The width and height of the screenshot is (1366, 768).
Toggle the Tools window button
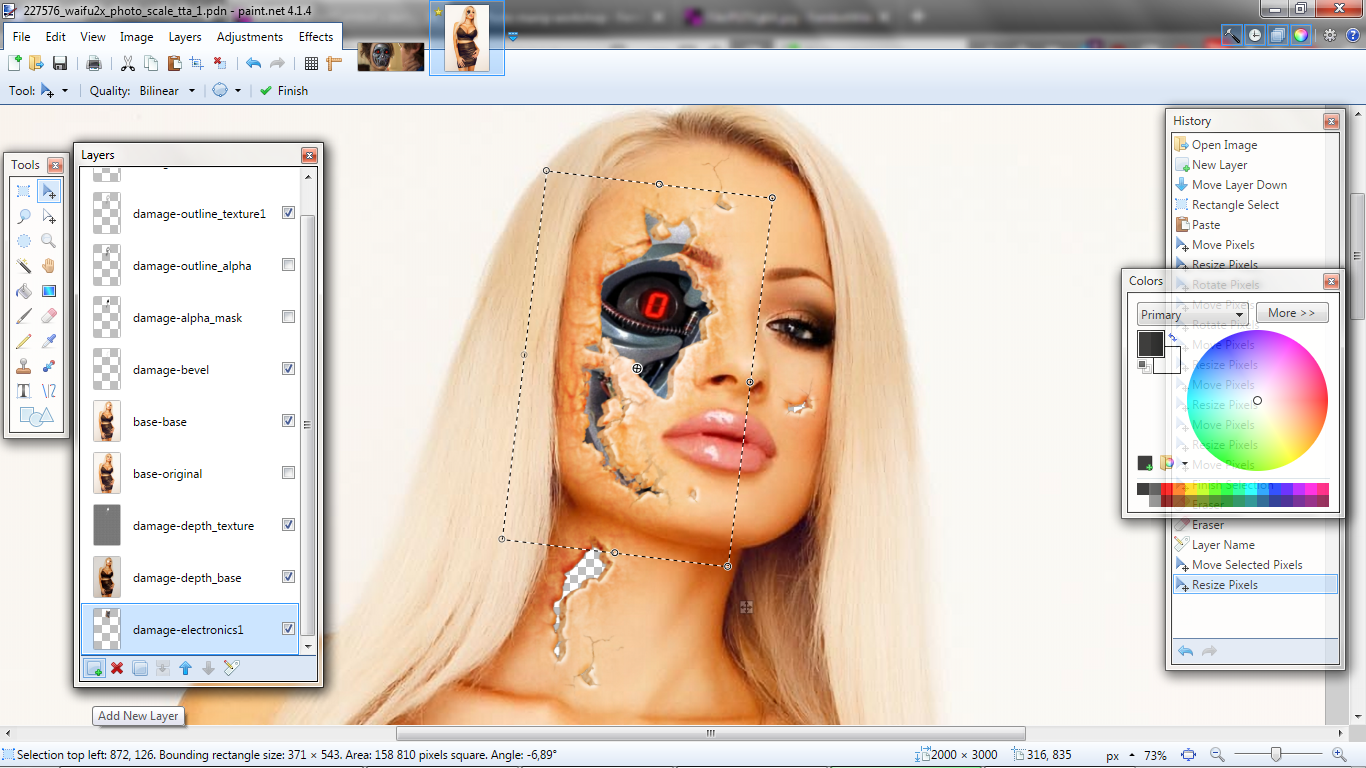1232,35
